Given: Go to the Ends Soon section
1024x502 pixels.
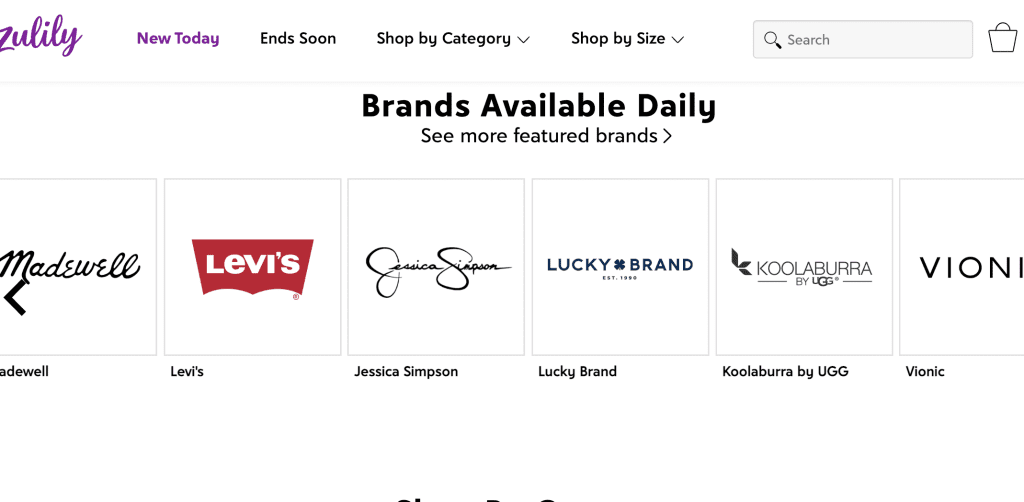Looking at the screenshot, I should coord(298,39).
